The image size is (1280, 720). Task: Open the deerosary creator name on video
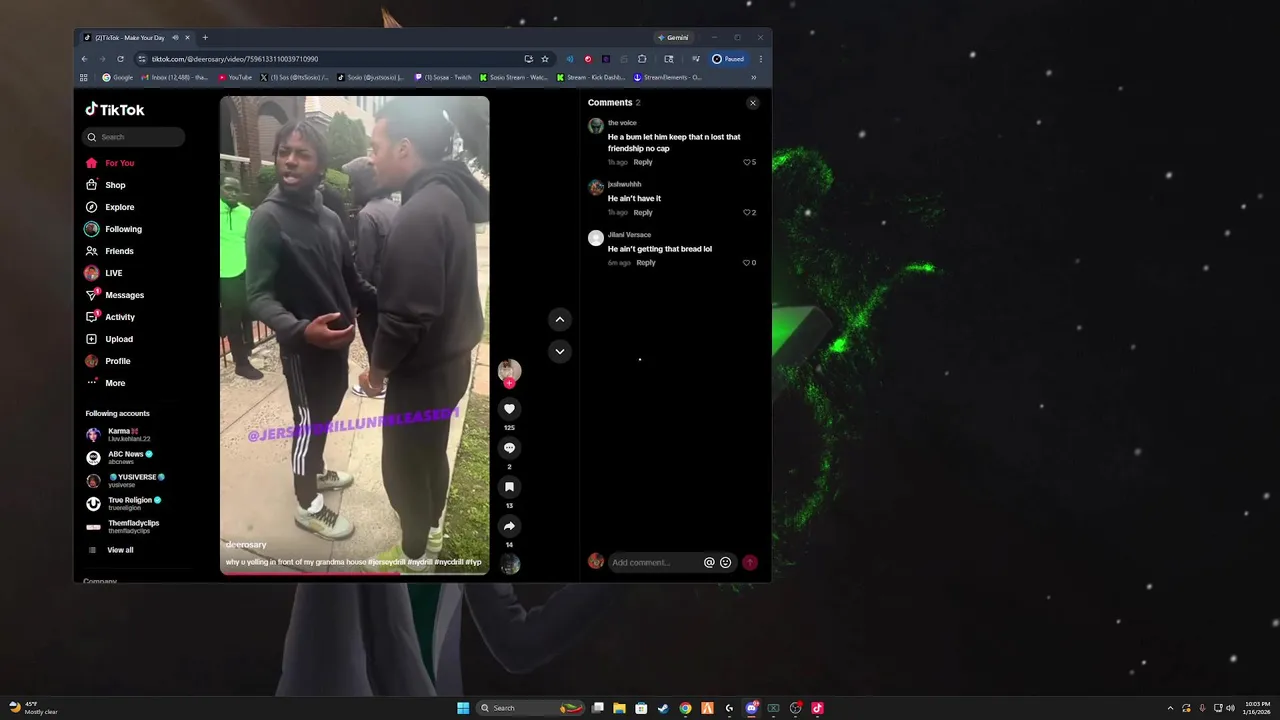[246, 545]
